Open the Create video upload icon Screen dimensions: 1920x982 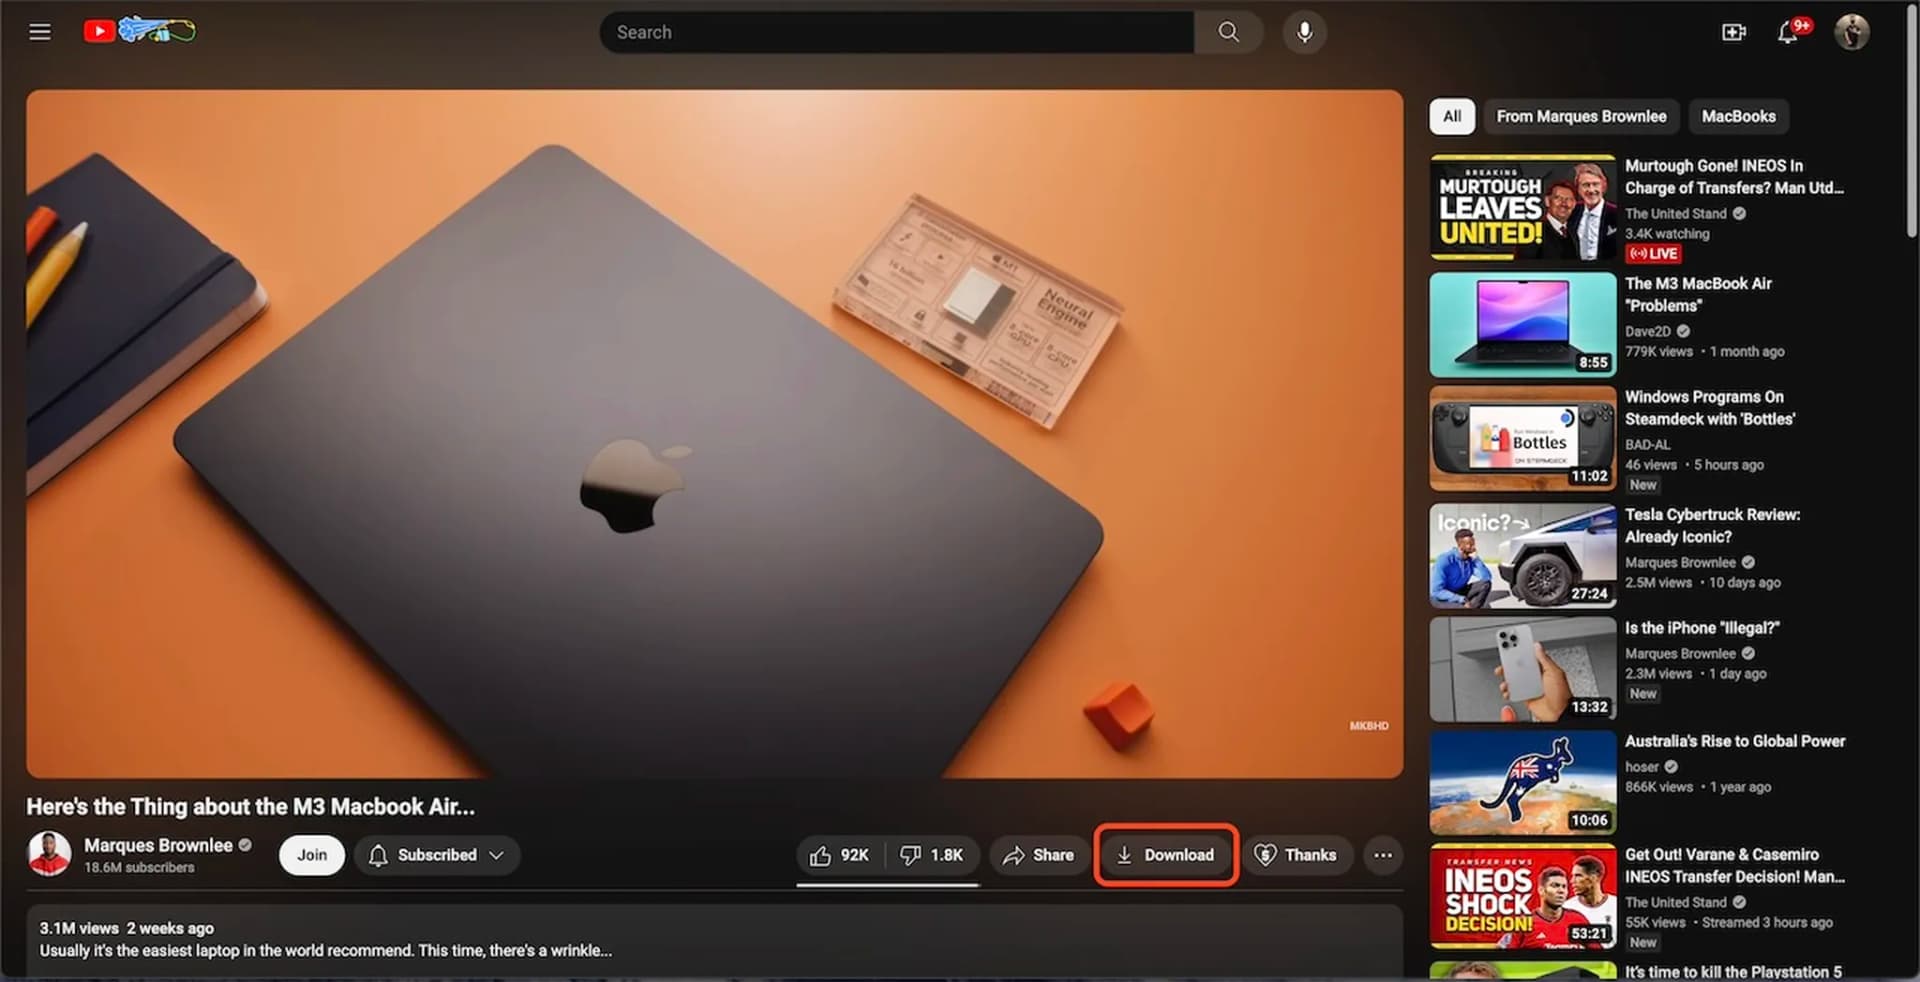[1733, 31]
